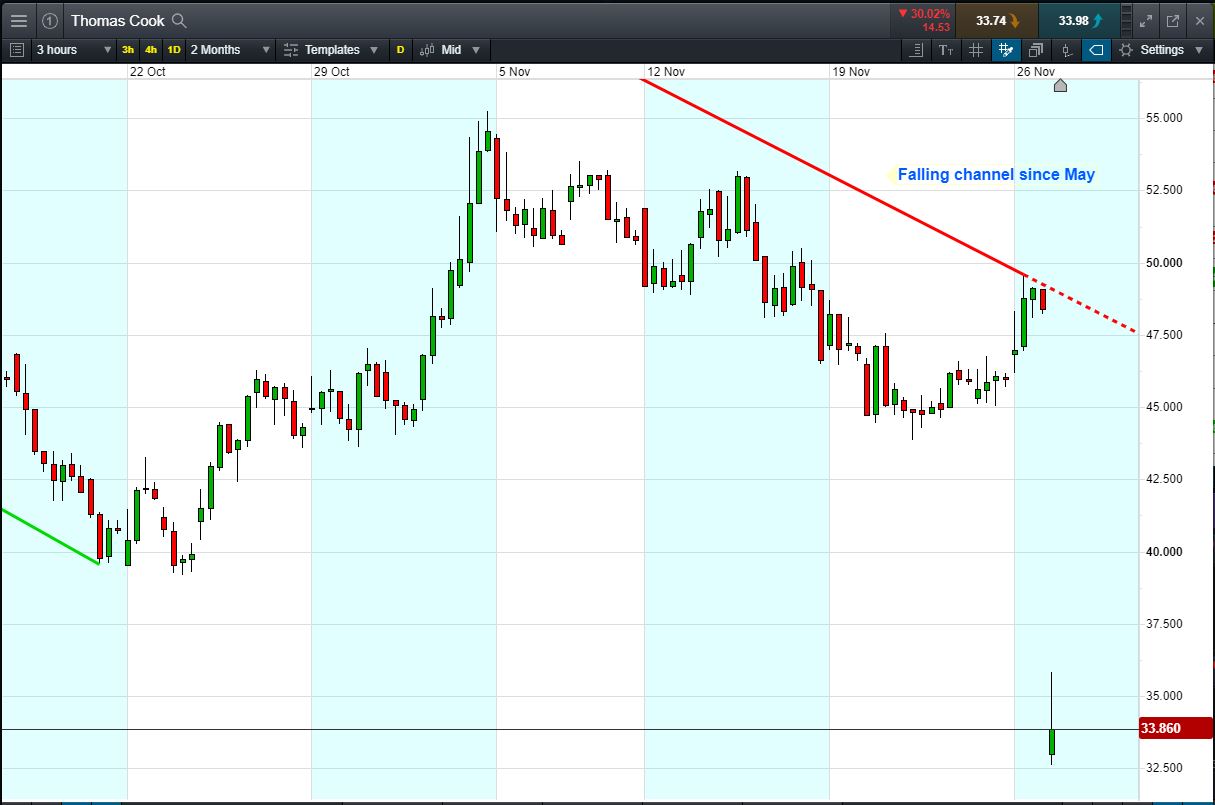Viewport: 1215px width, 805px height.
Task: Toggle the price label tag icon
Action: [1096, 49]
